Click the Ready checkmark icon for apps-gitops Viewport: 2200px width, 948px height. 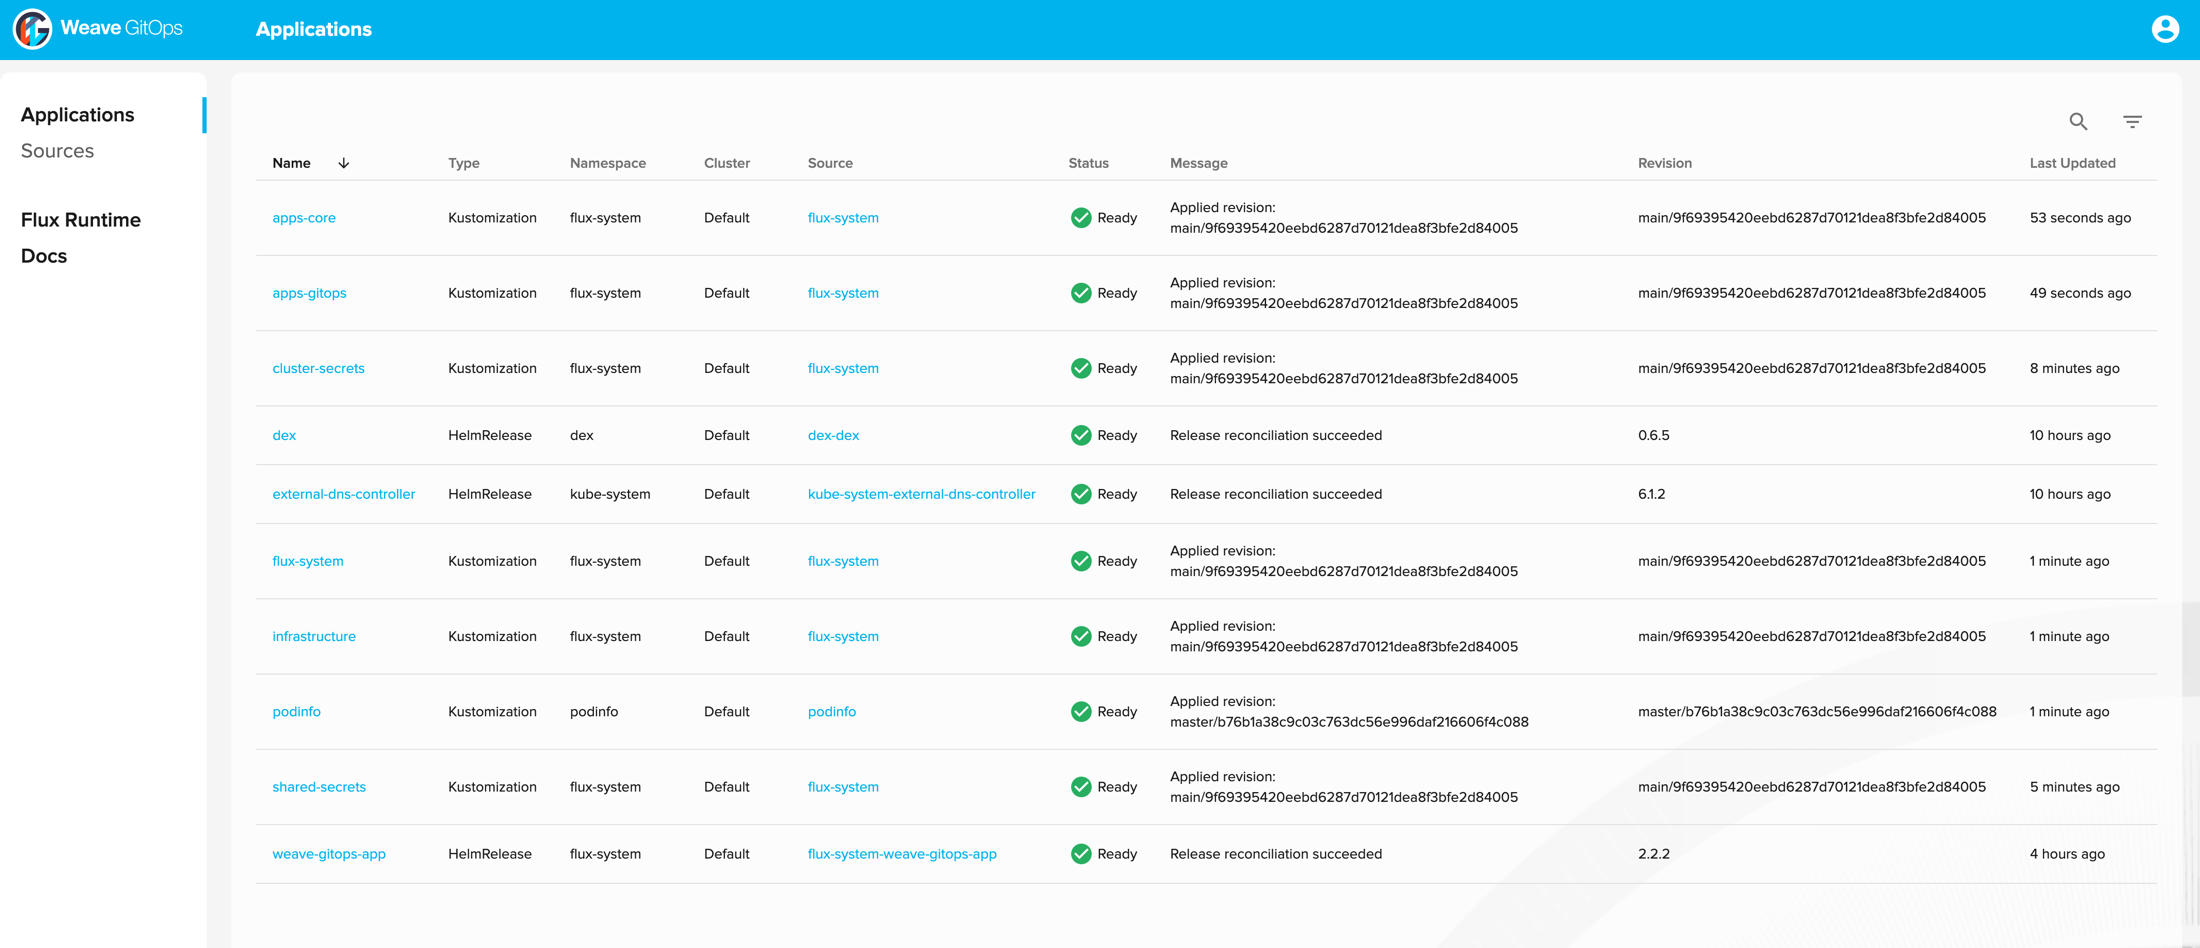1081,293
